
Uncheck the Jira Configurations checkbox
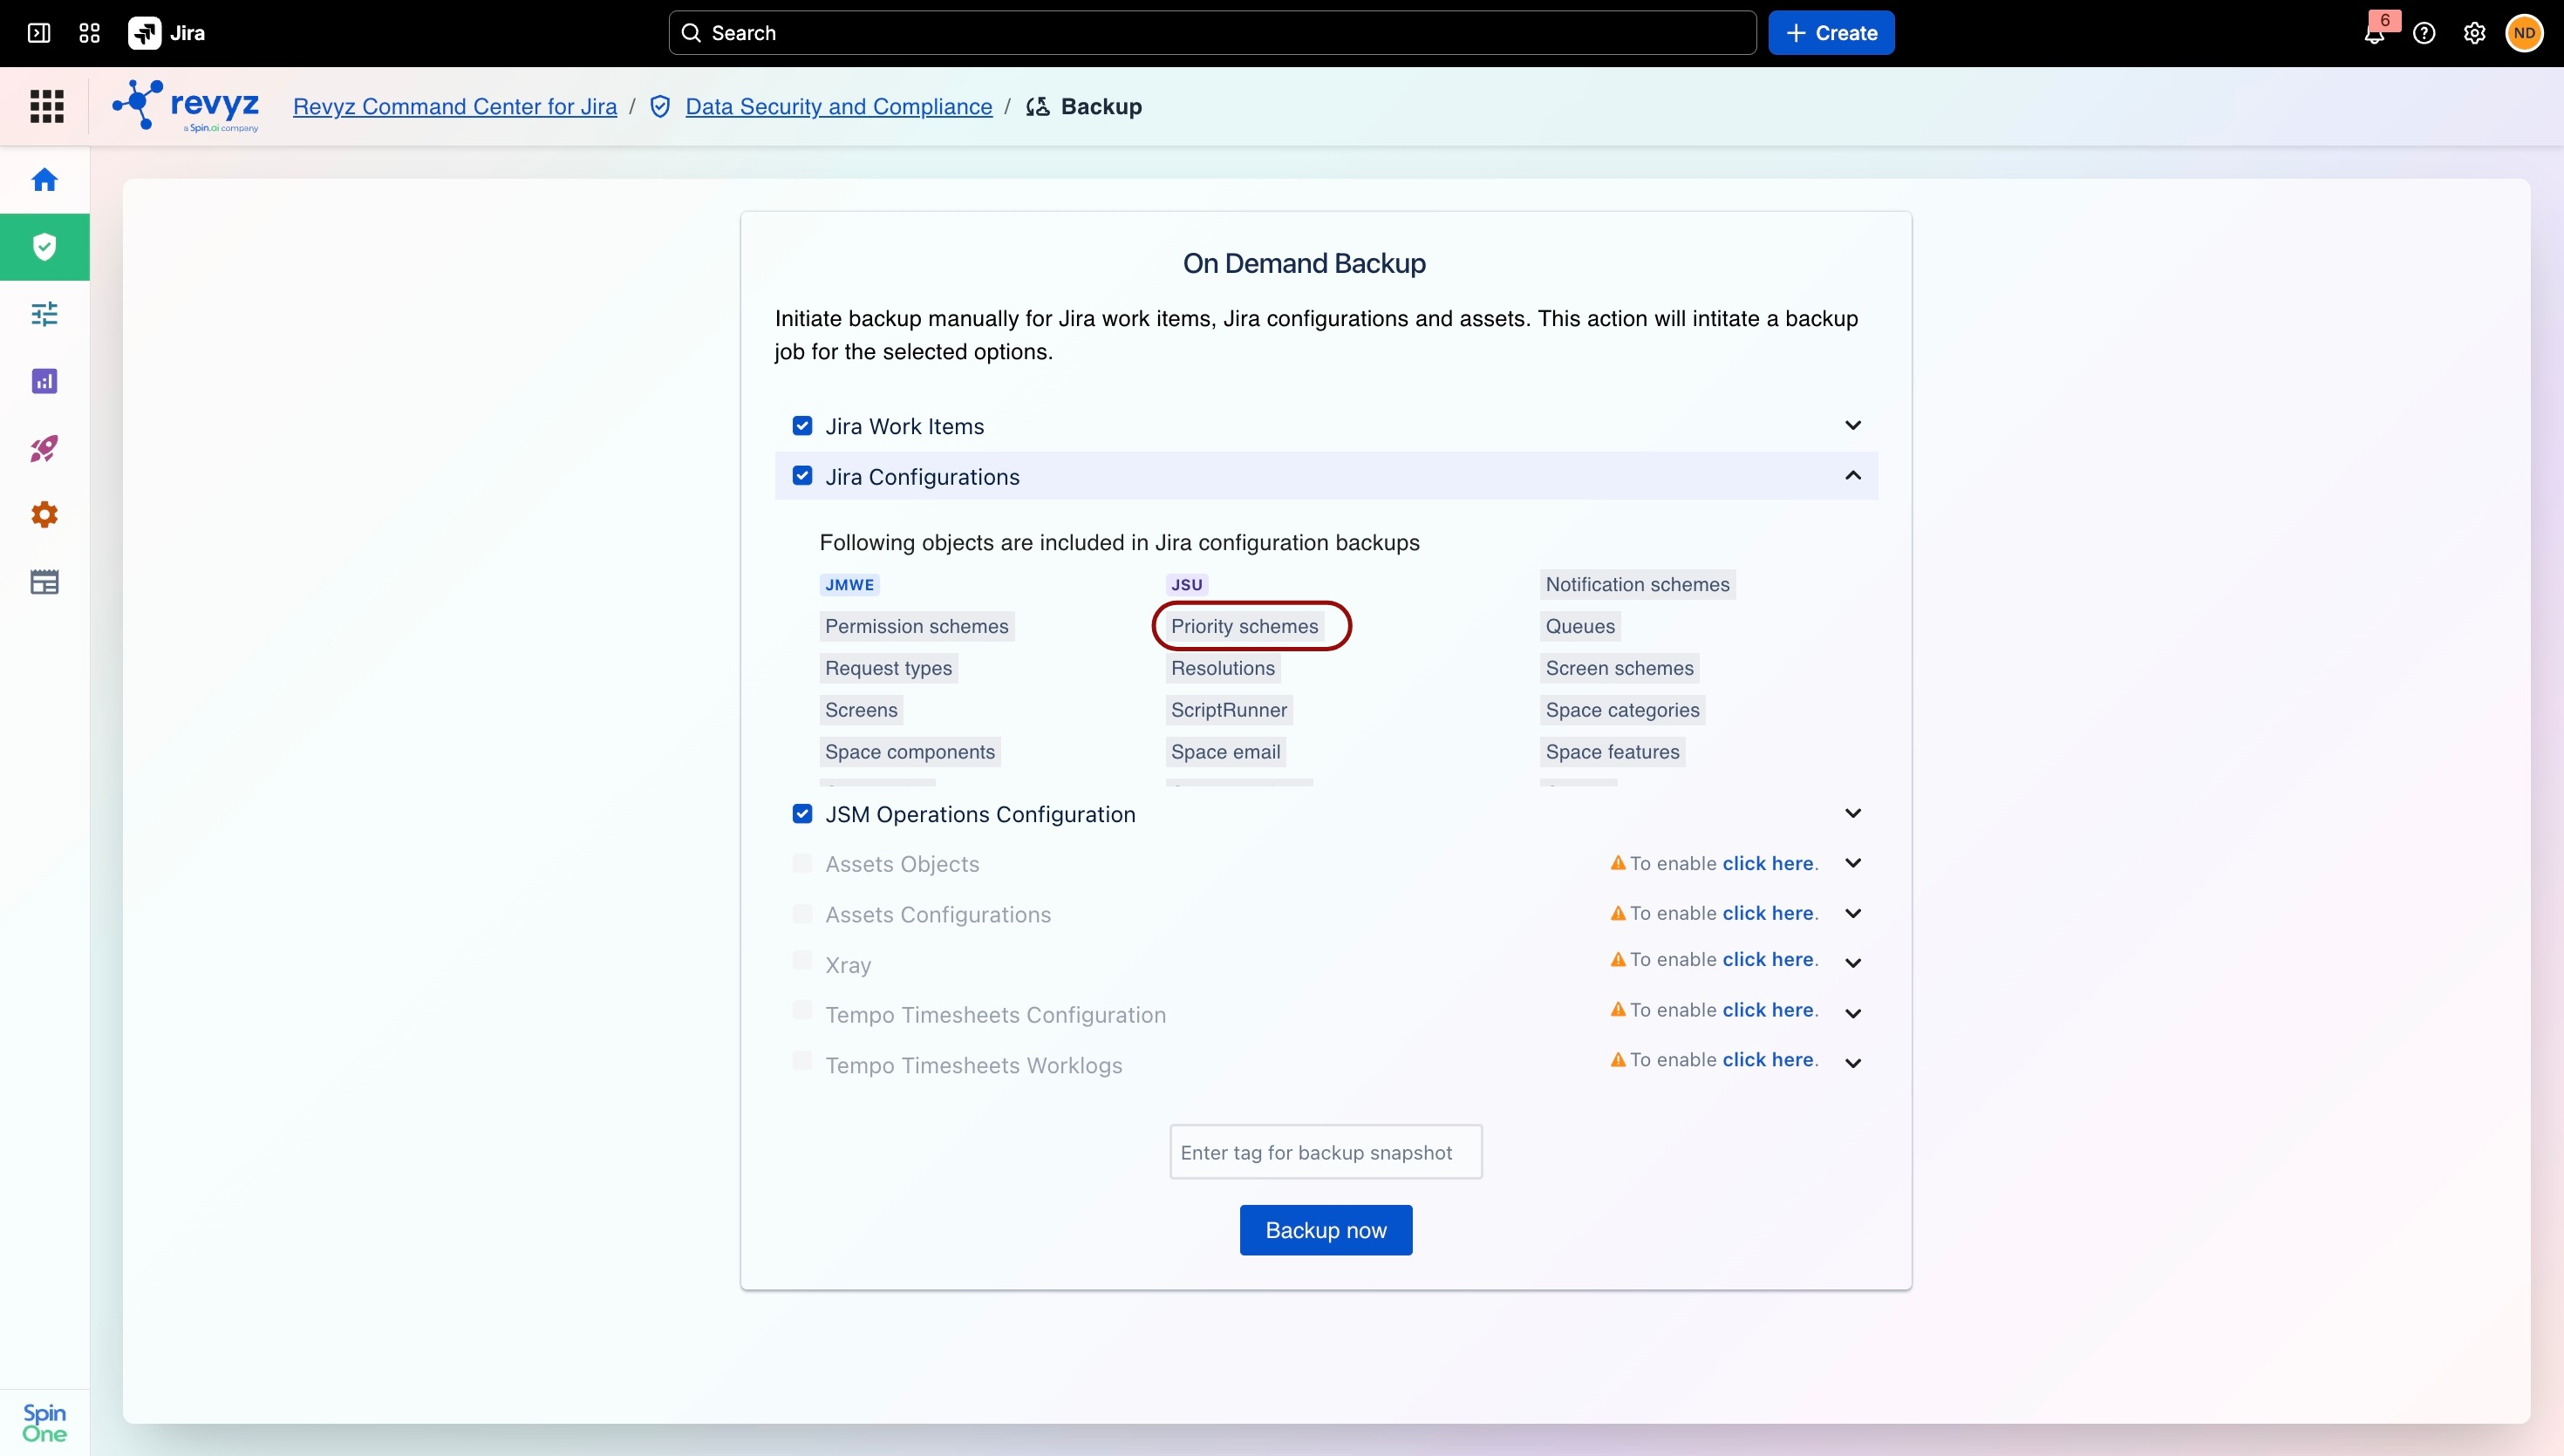pyautogui.click(x=802, y=476)
